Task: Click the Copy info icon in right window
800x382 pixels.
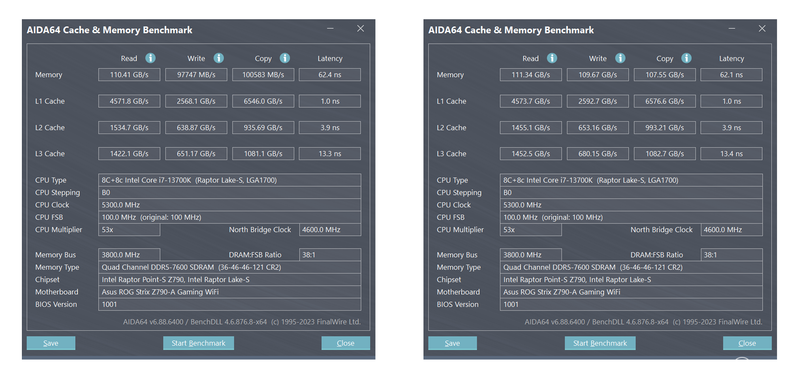Action: 686,58
